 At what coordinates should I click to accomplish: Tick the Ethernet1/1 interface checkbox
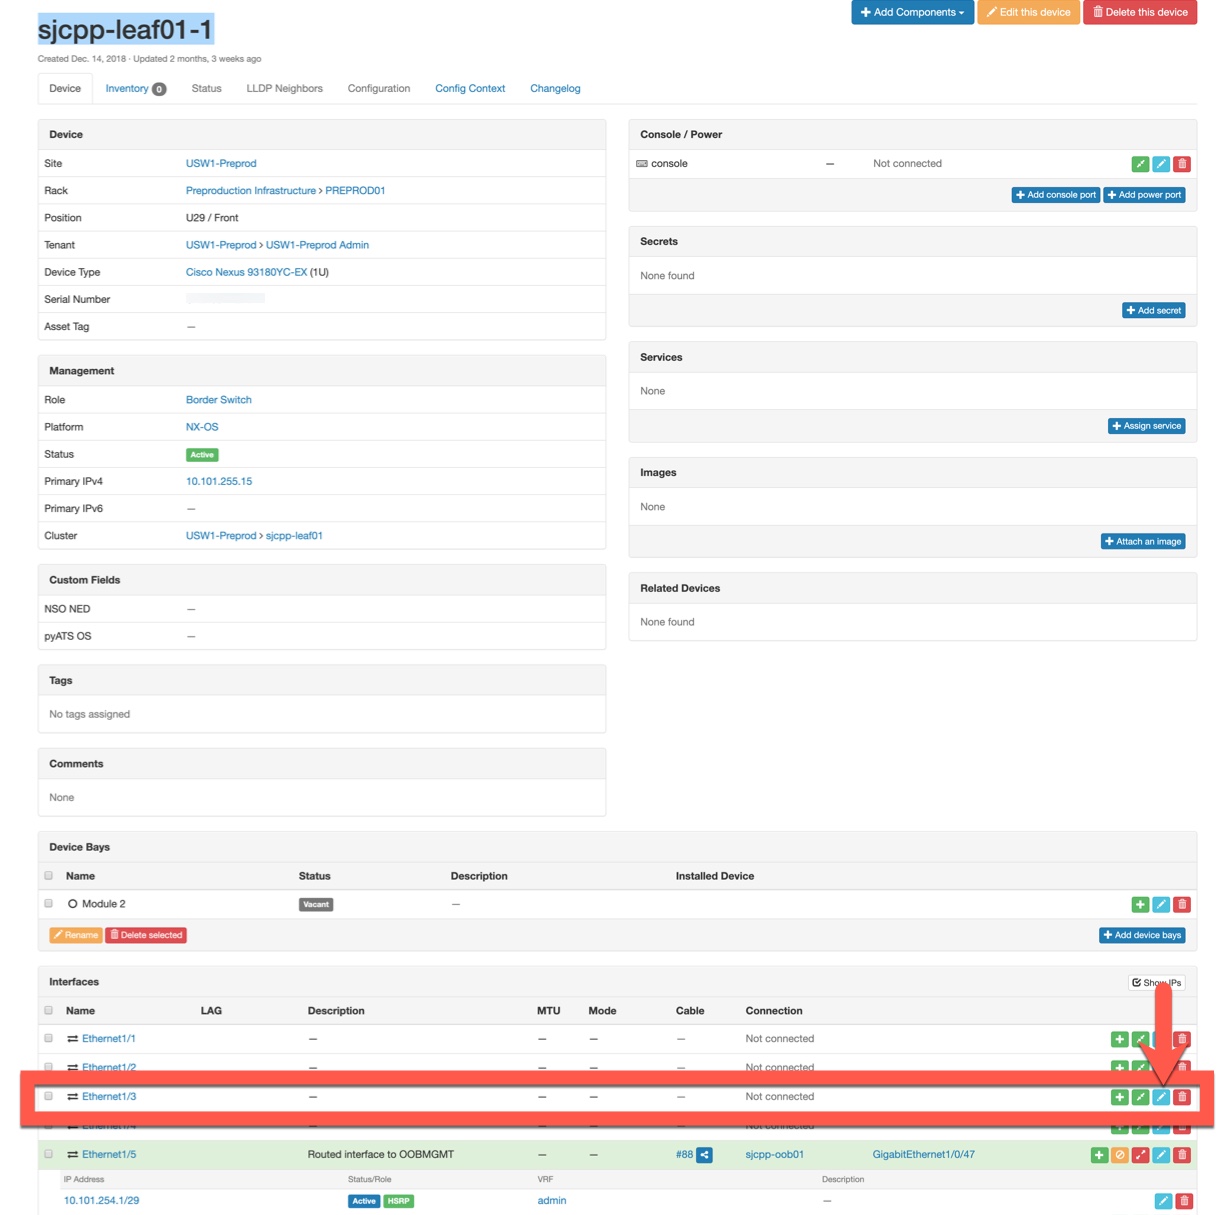[x=48, y=1039]
